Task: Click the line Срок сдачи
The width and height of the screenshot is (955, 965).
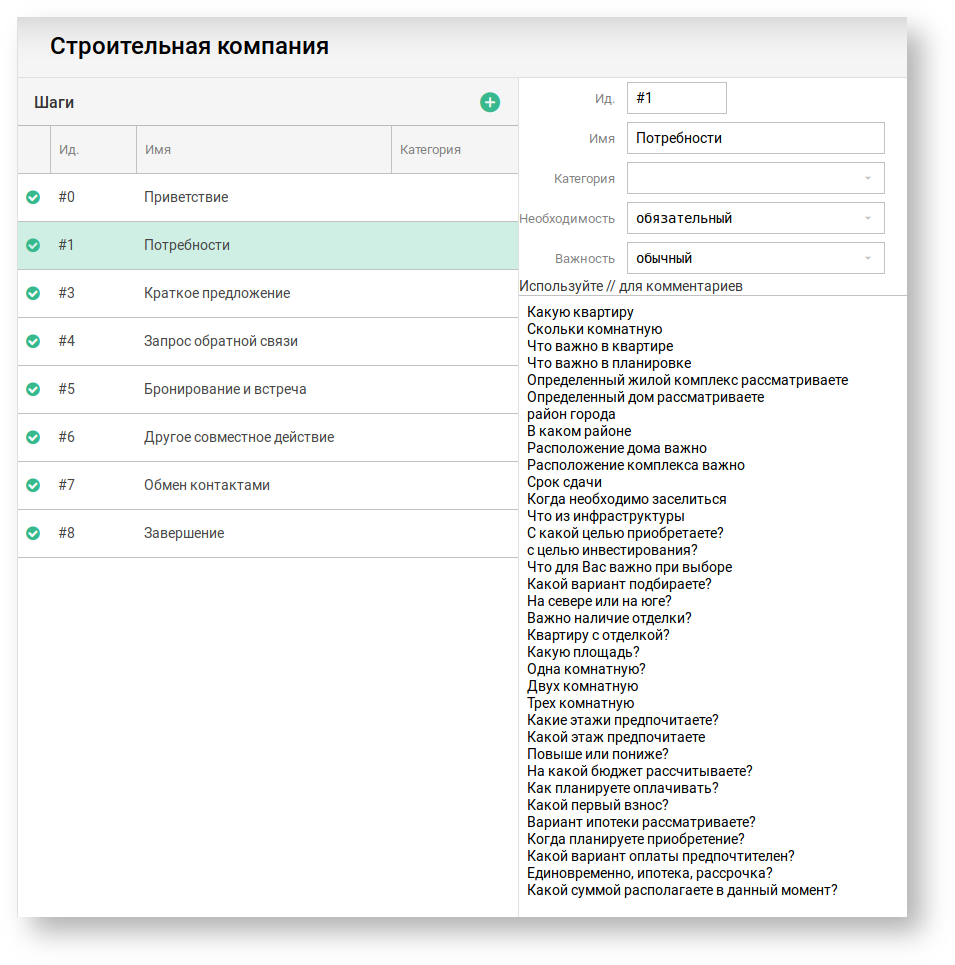Action: pos(564,482)
